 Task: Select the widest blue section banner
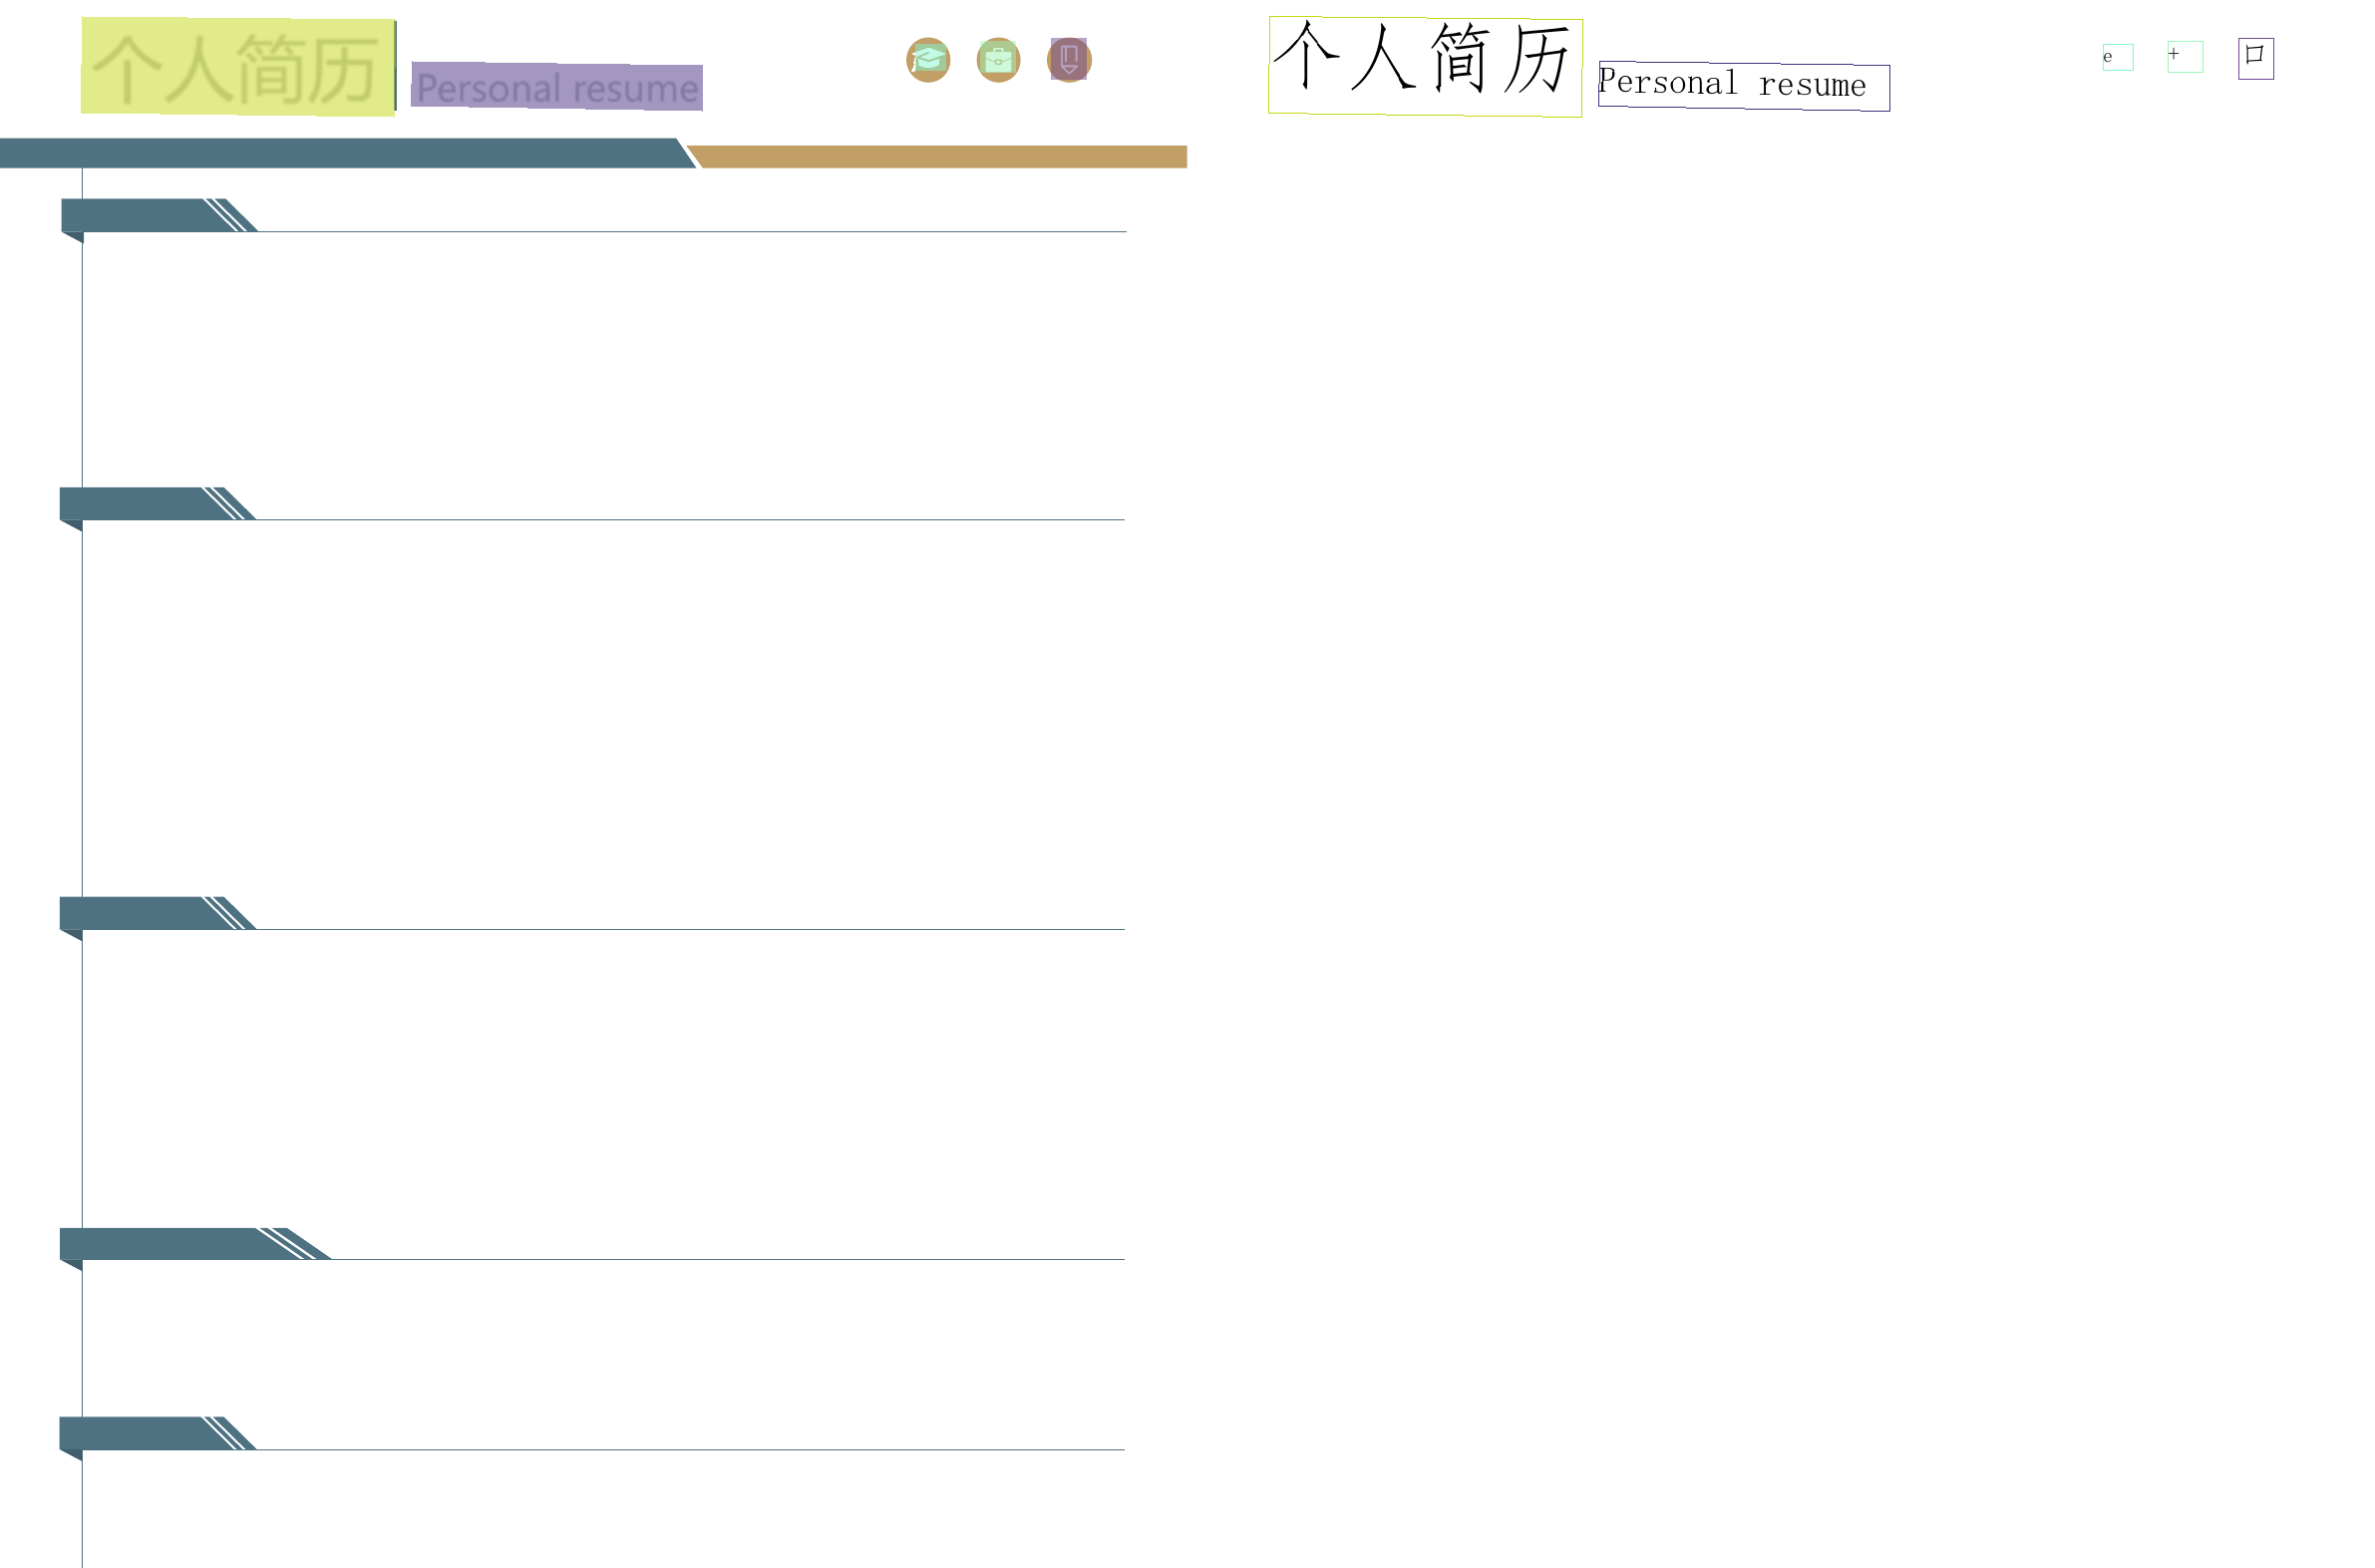[x=160, y=1243]
